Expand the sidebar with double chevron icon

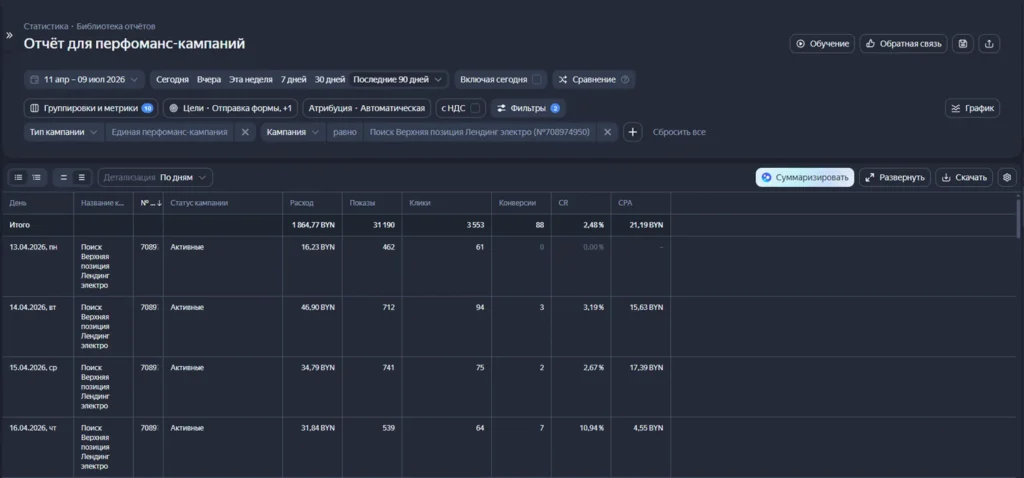pyautogui.click(x=9, y=35)
